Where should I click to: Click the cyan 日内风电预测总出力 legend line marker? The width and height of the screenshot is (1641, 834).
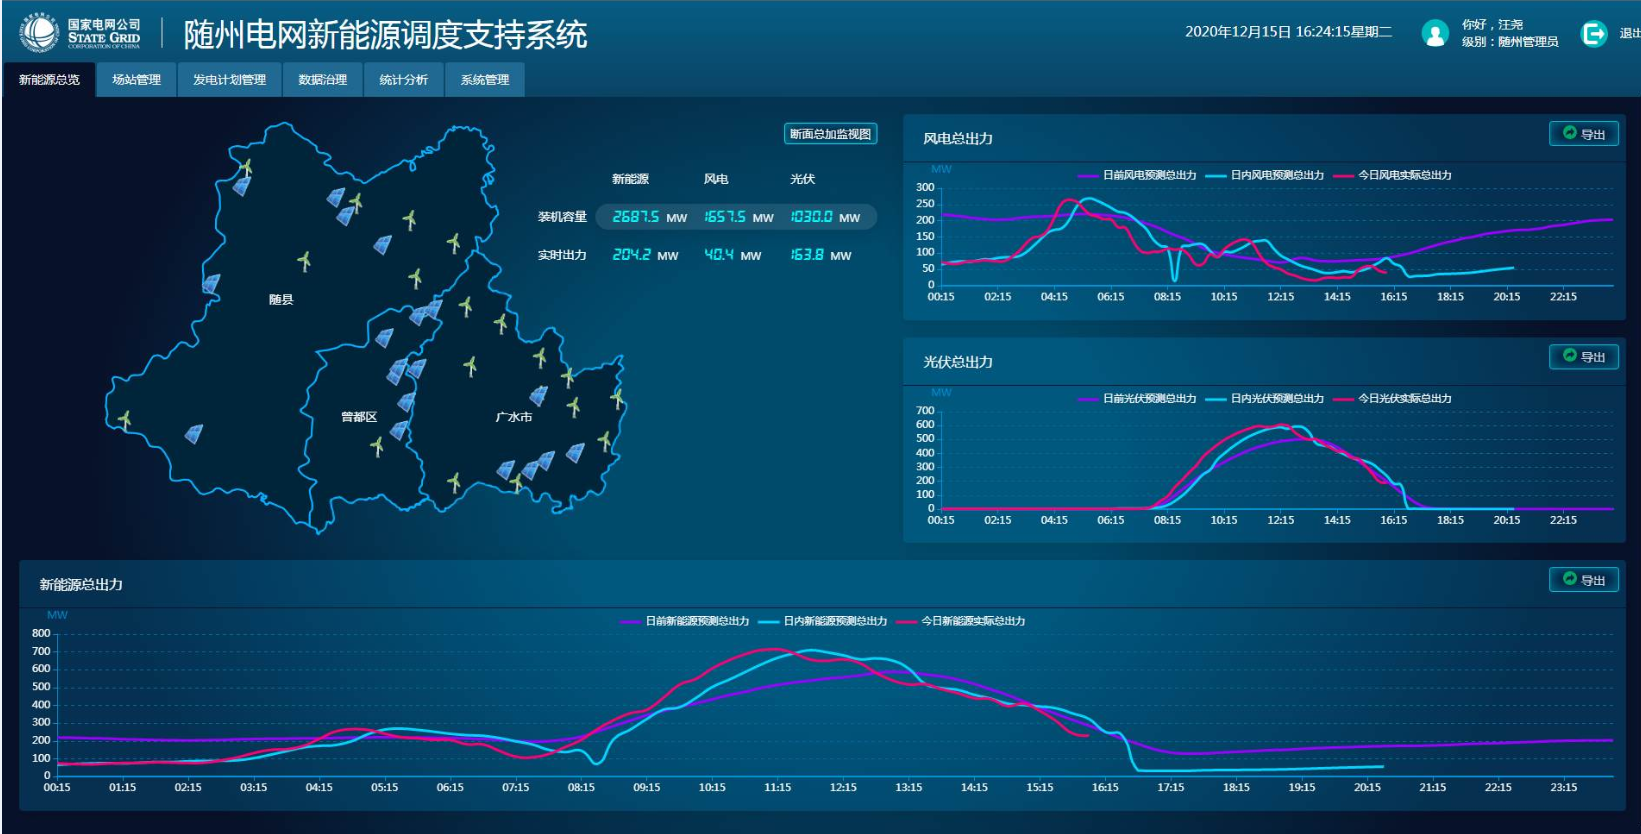point(1216,176)
